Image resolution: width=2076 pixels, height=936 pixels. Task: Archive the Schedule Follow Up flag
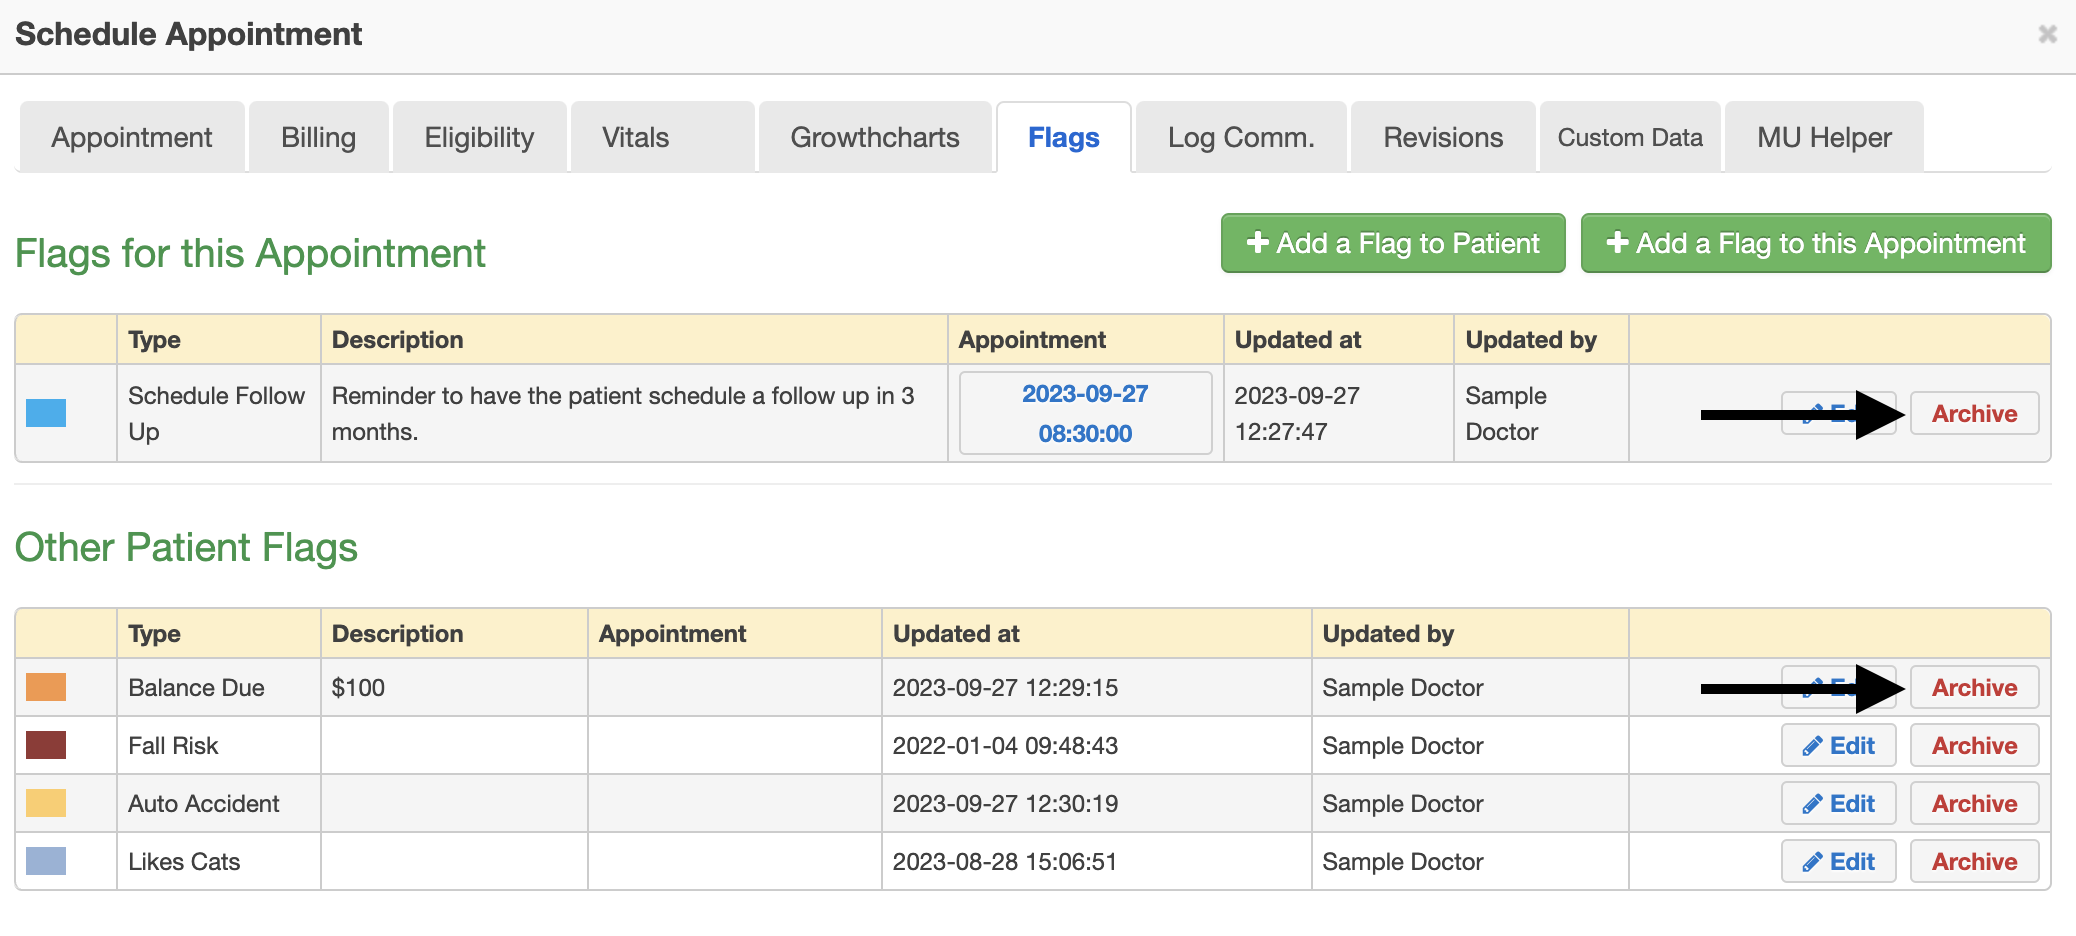[1974, 413]
